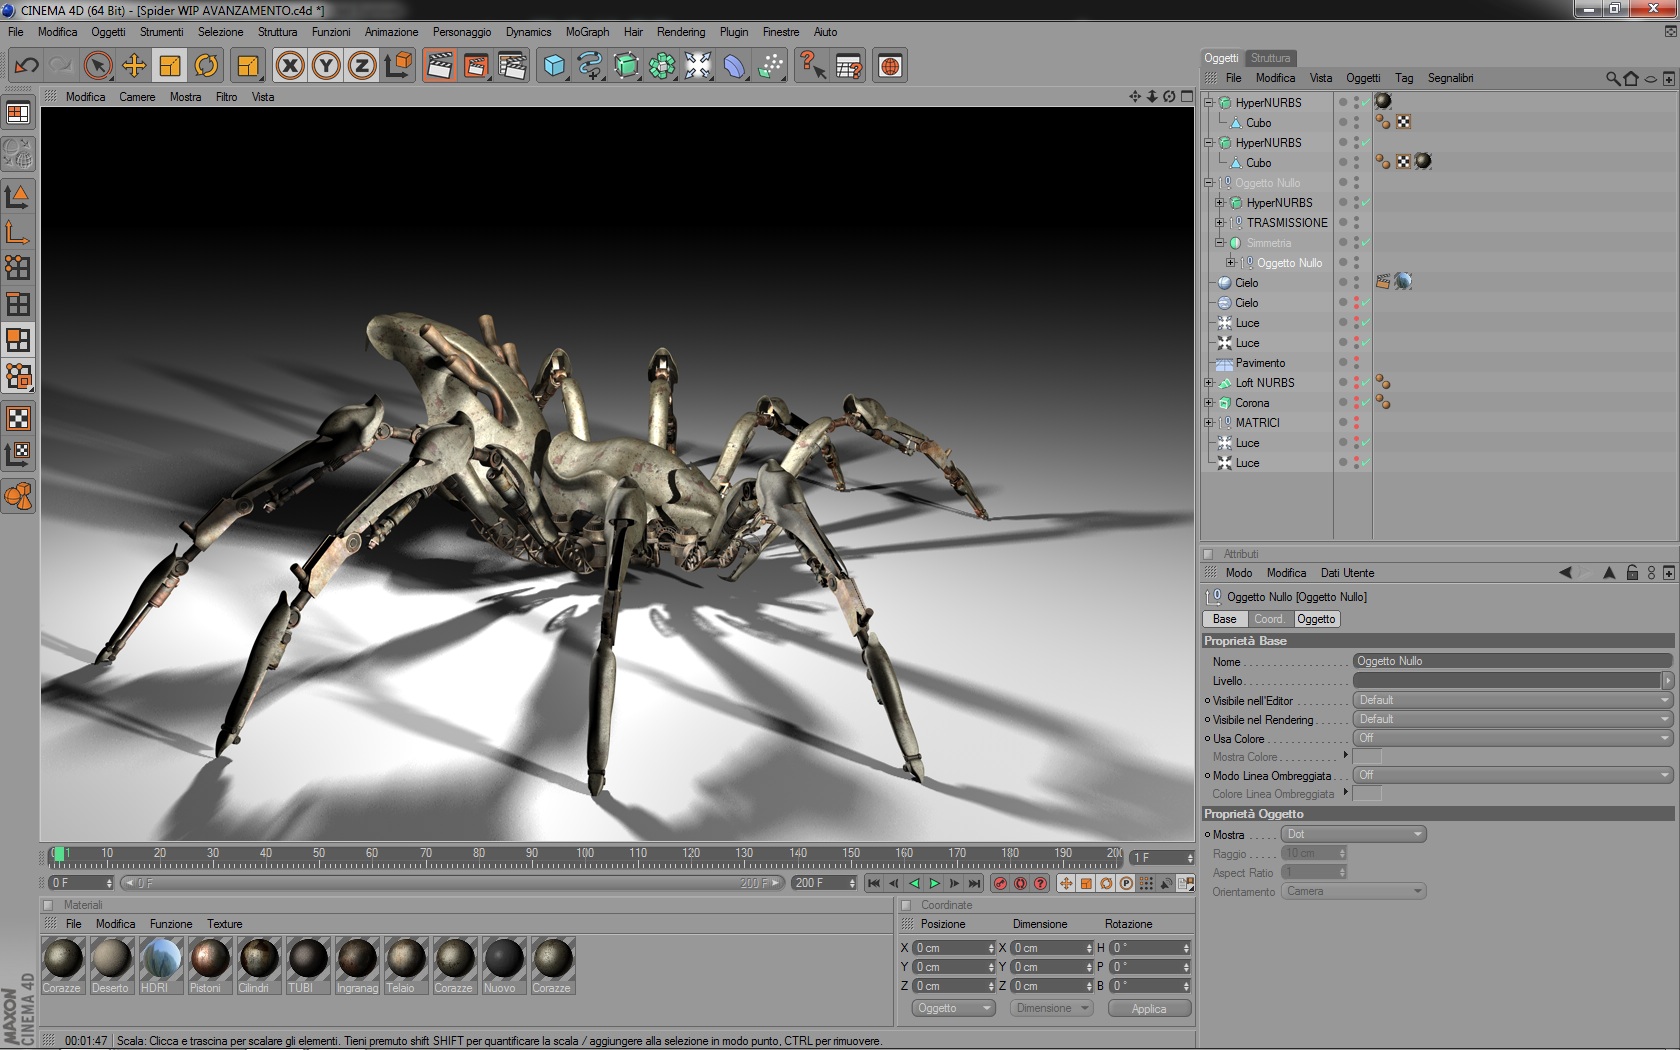The width and height of the screenshot is (1680, 1050).
Task: Go to the animation's last frame
Action: (x=974, y=883)
